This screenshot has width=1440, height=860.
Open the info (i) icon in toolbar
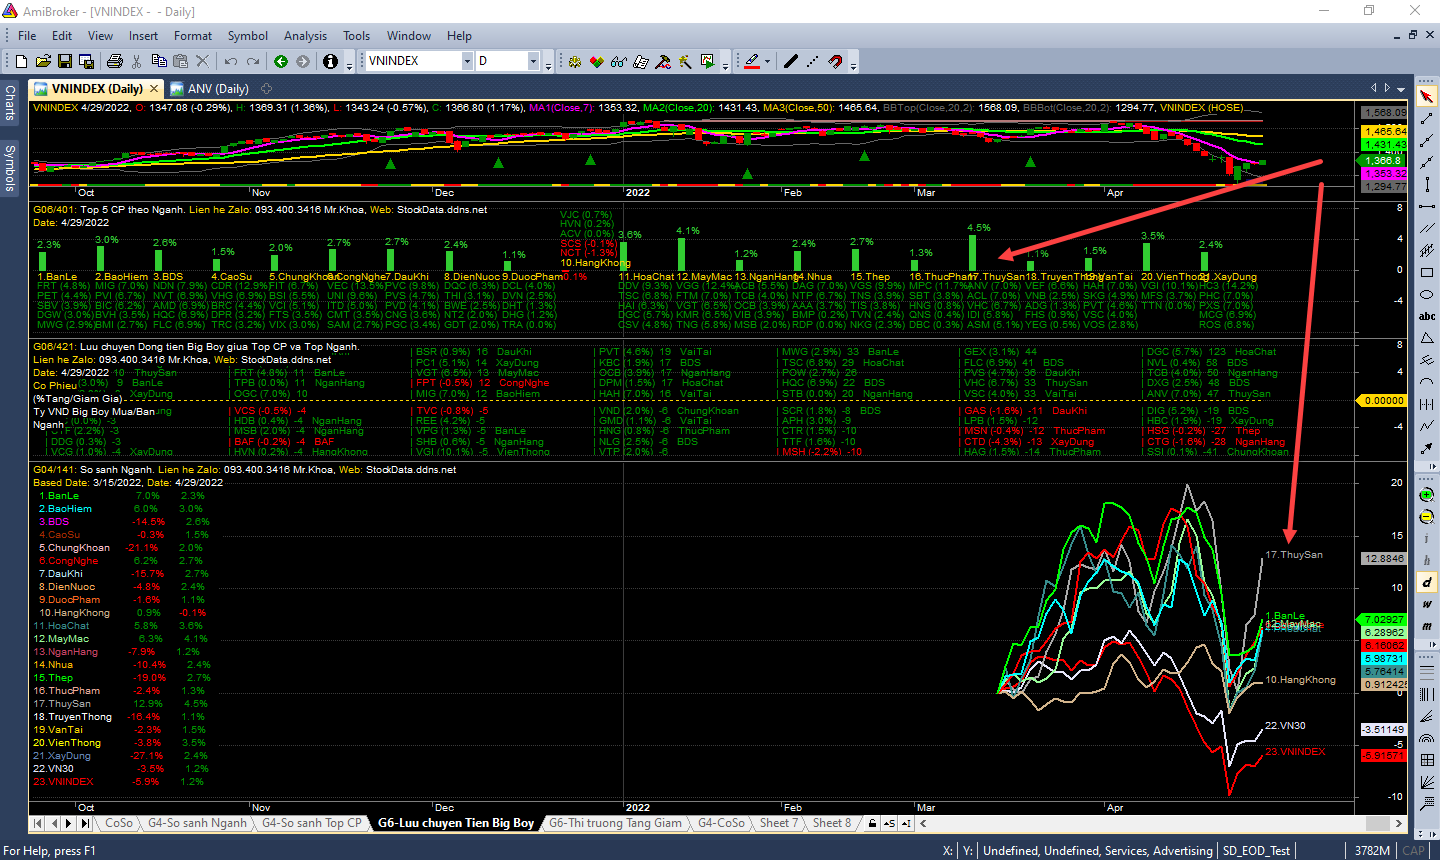point(330,61)
